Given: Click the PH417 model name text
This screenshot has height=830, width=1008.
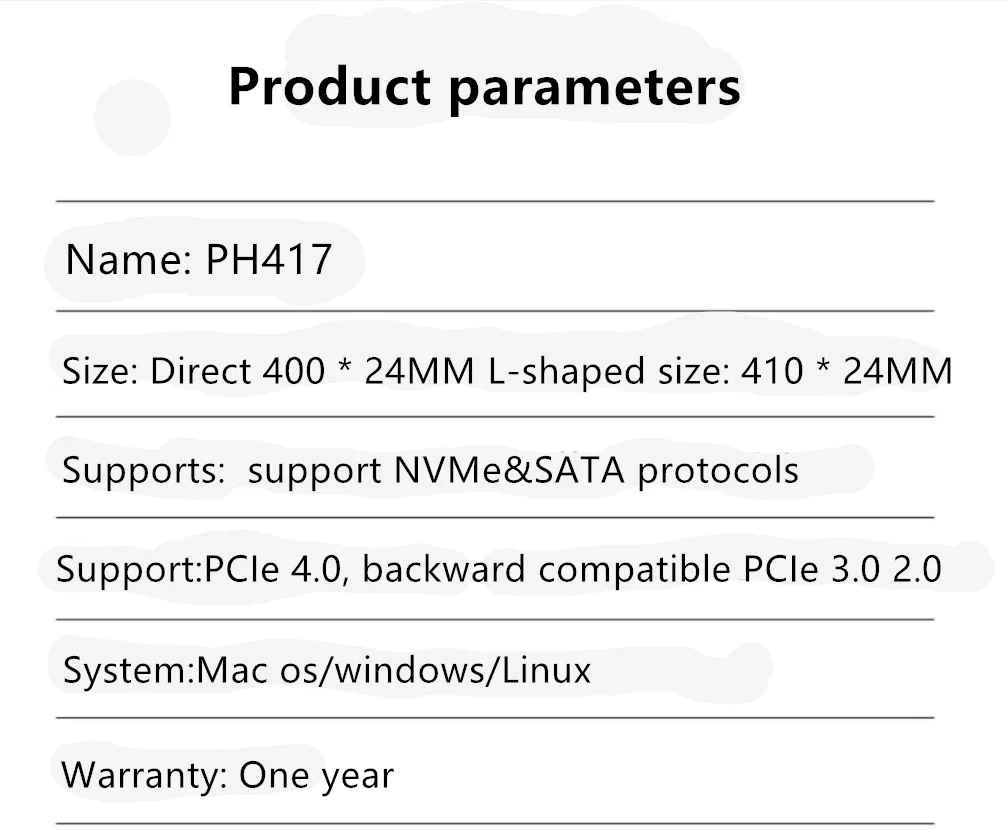Looking at the screenshot, I should 269,260.
